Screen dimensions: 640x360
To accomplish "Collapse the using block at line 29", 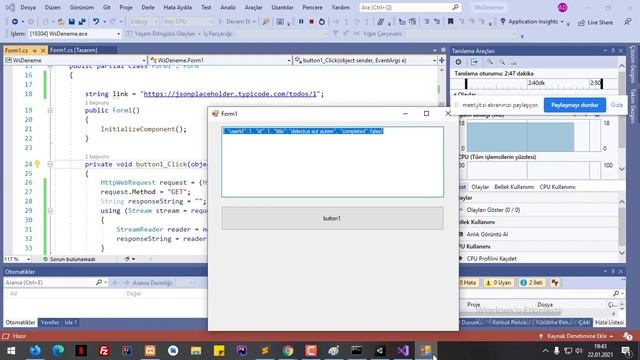I will (x=50, y=211).
